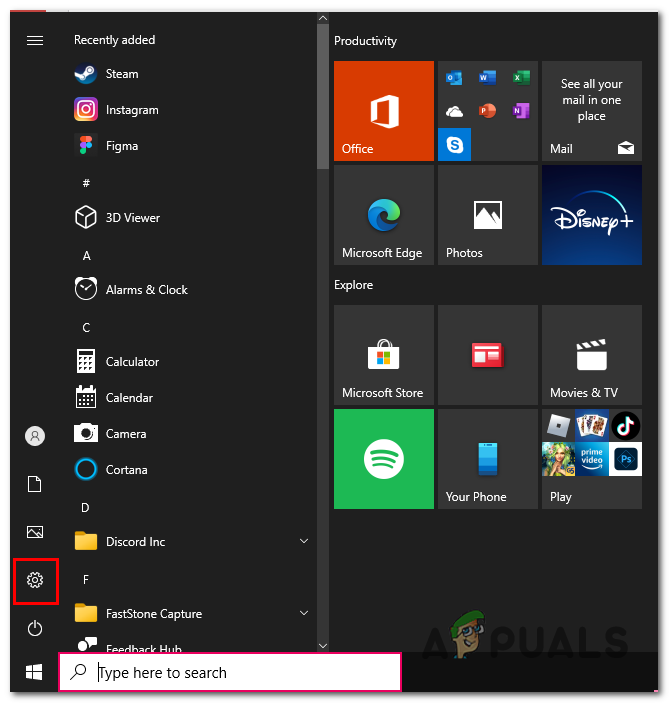
Task: Open Settings gear in the sidebar
Action: click(x=35, y=580)
